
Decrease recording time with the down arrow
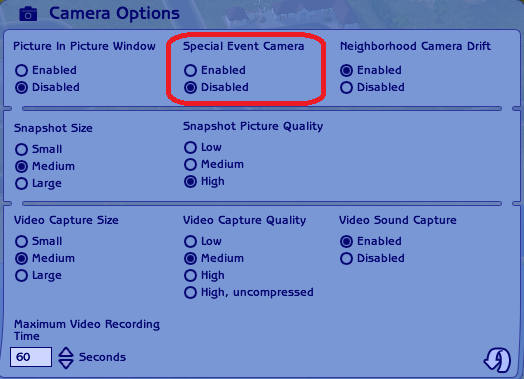[66, 364]
